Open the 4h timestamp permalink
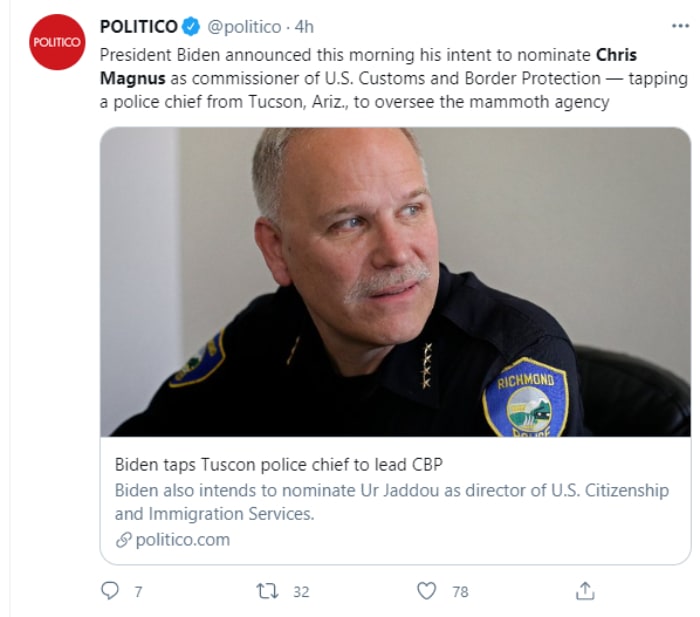This screenshot has width=700, height=617. (x=304, y=27)
